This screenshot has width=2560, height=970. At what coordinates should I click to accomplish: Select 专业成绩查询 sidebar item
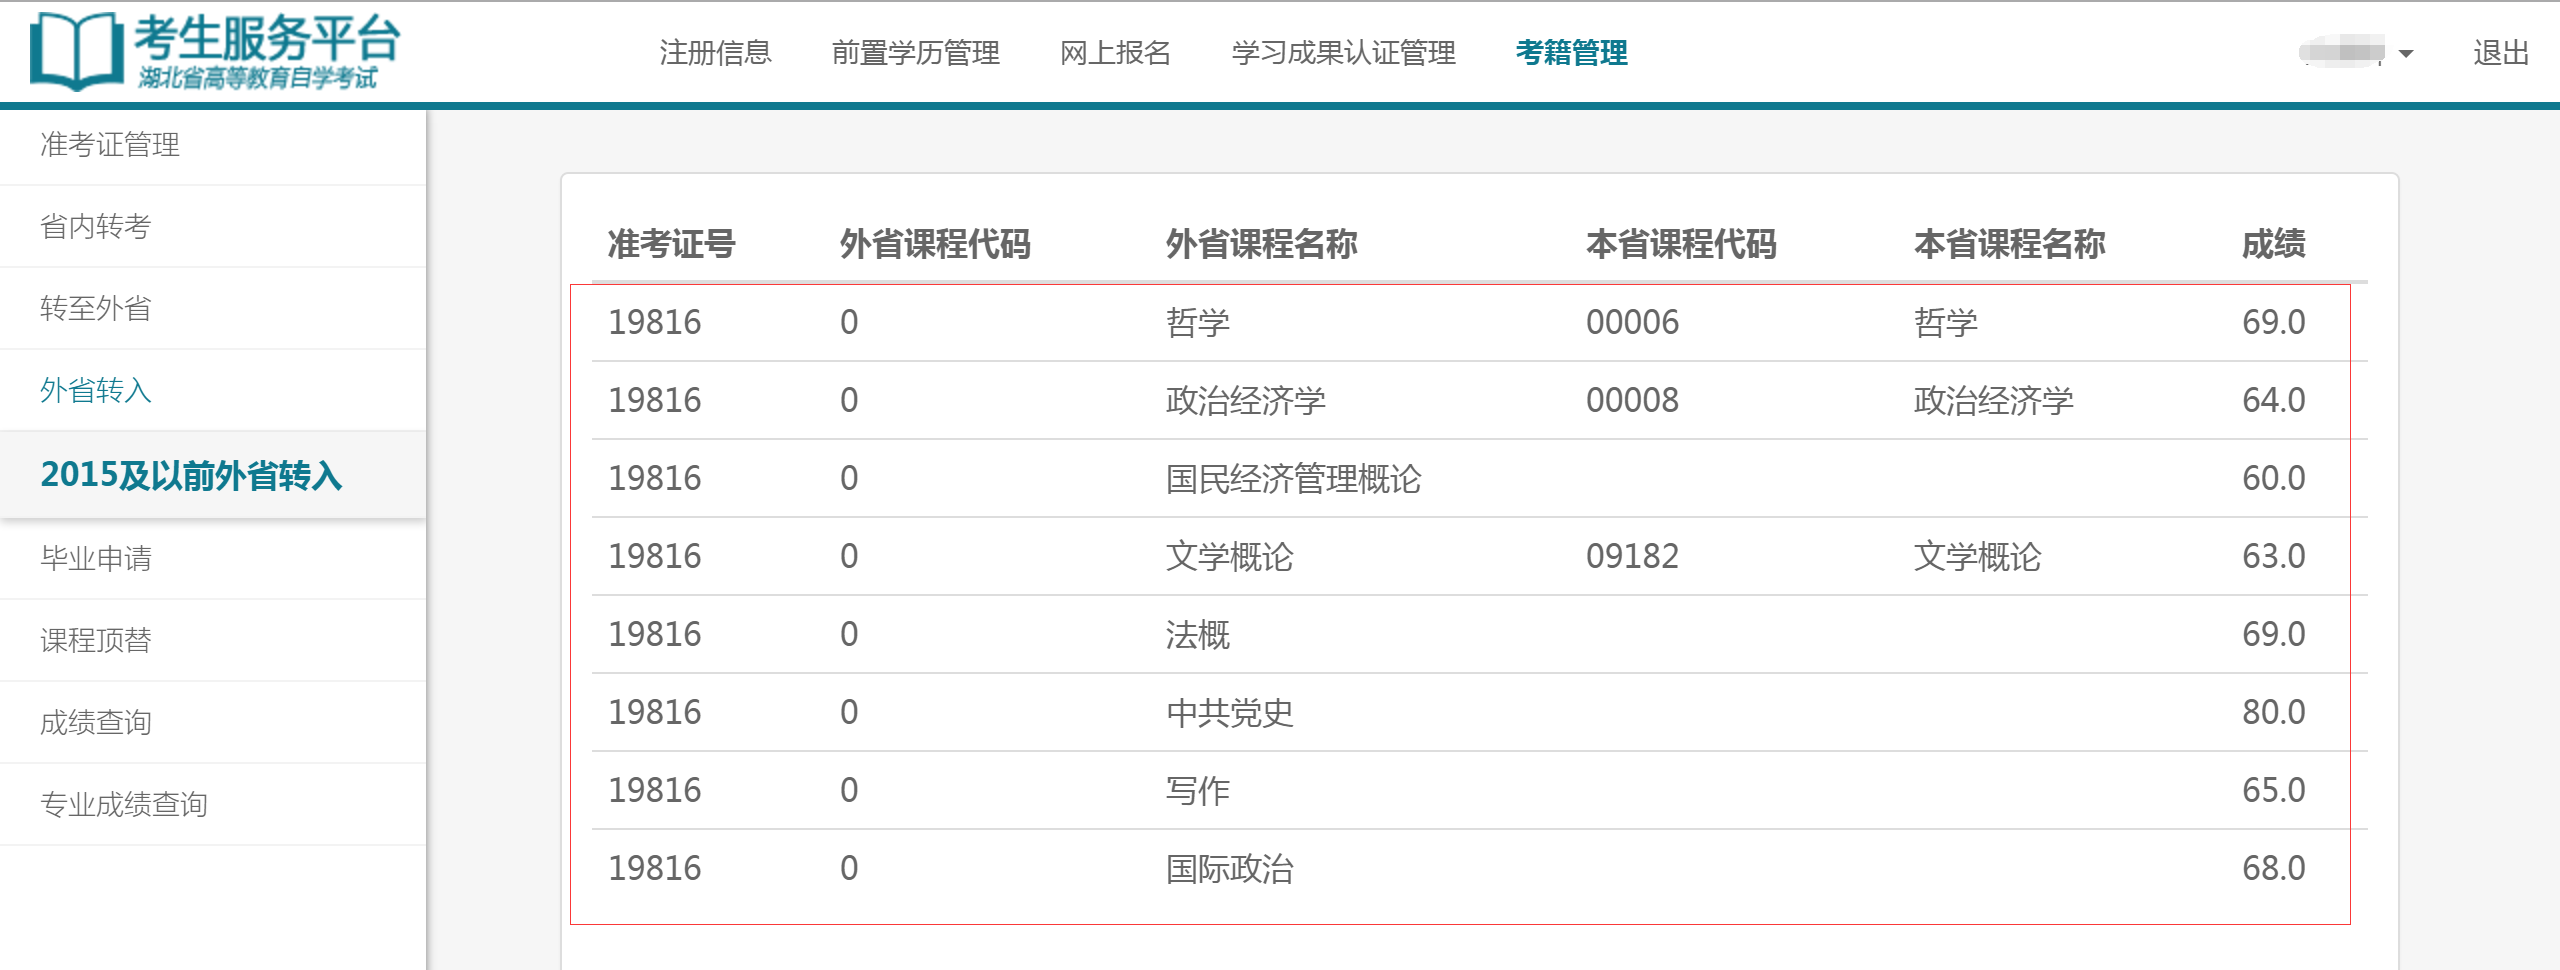point(124,805)
